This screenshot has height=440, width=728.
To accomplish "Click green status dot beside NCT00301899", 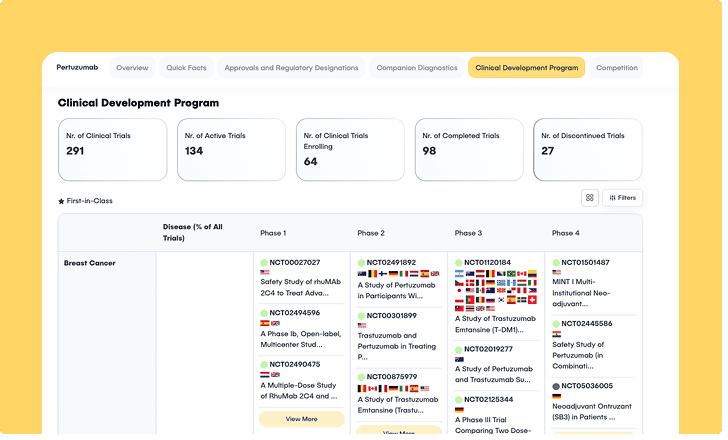I will pos(361,316).
